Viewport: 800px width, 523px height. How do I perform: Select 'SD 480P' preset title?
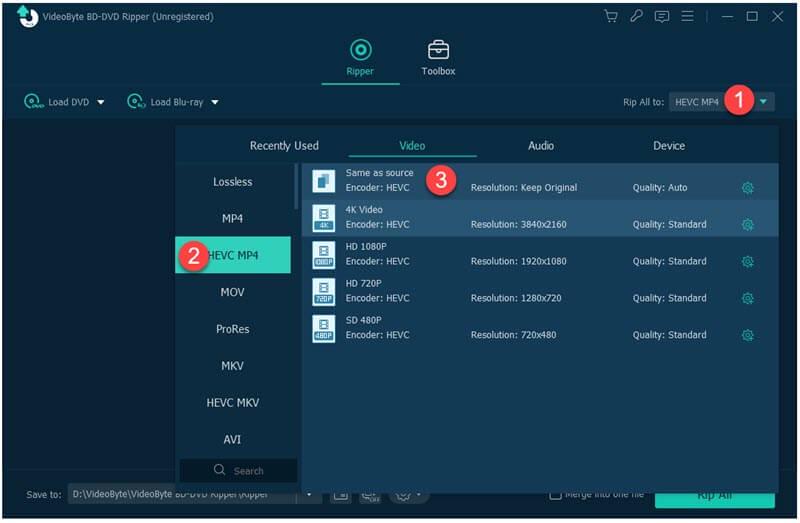click(x=363, y=320)
